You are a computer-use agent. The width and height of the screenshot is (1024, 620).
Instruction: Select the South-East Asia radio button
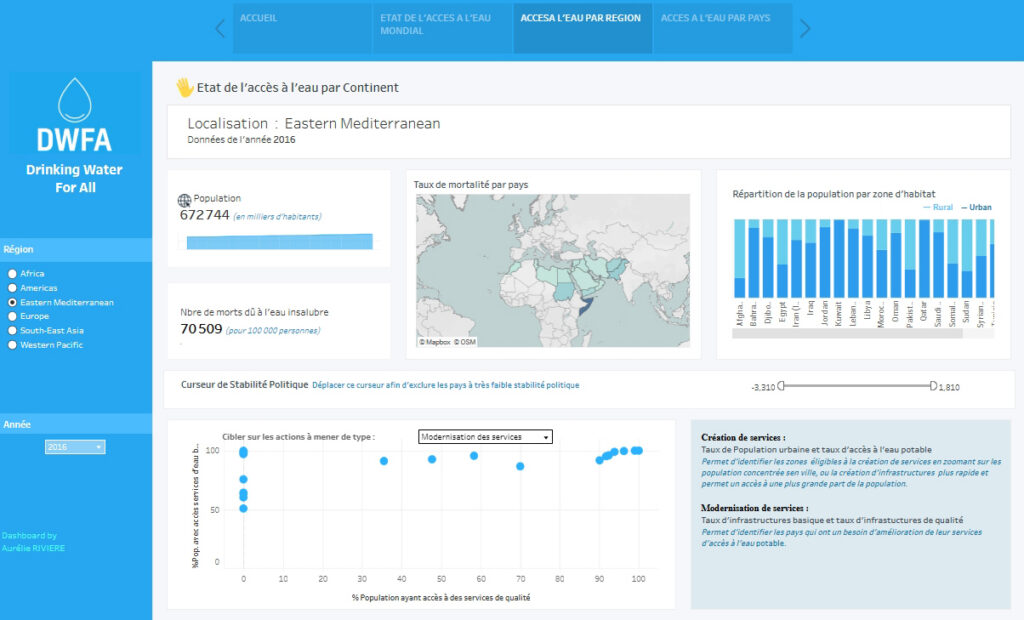click(x=10, y=330)
